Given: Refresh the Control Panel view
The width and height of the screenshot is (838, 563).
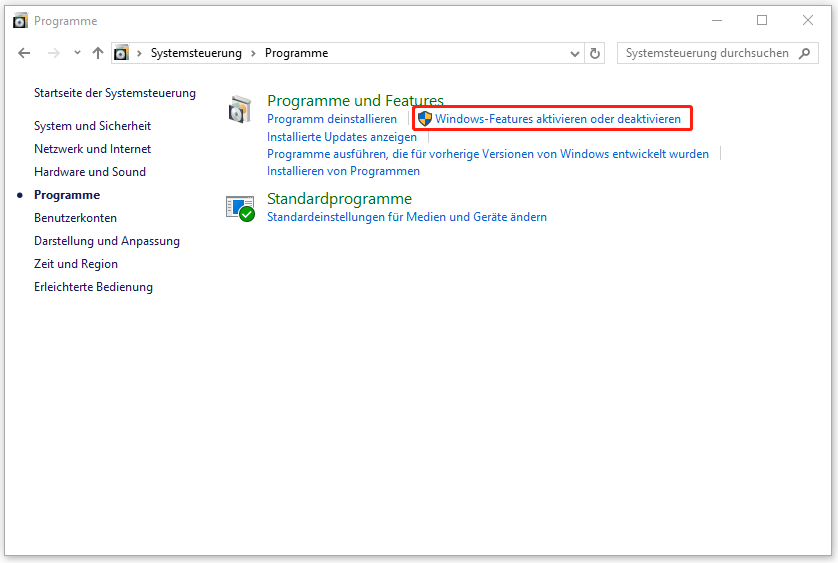Looking at the screenshot, I should pos(595,53).
